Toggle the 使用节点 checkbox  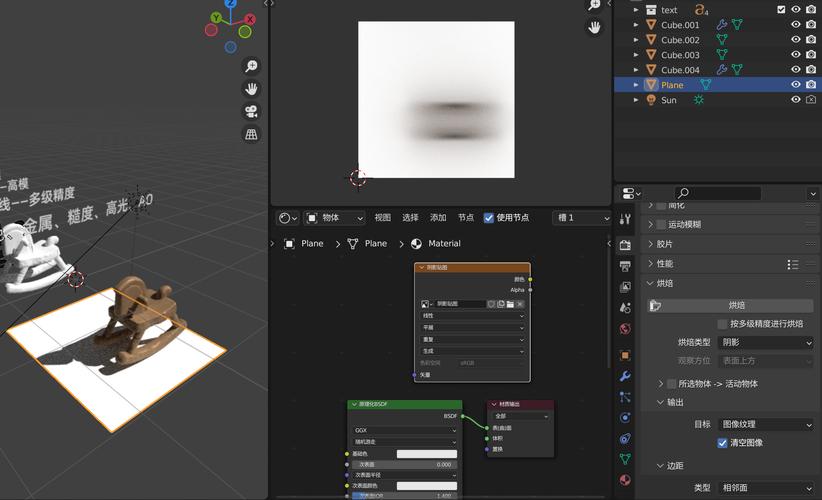pyautogui.click(x=489, y=218)
